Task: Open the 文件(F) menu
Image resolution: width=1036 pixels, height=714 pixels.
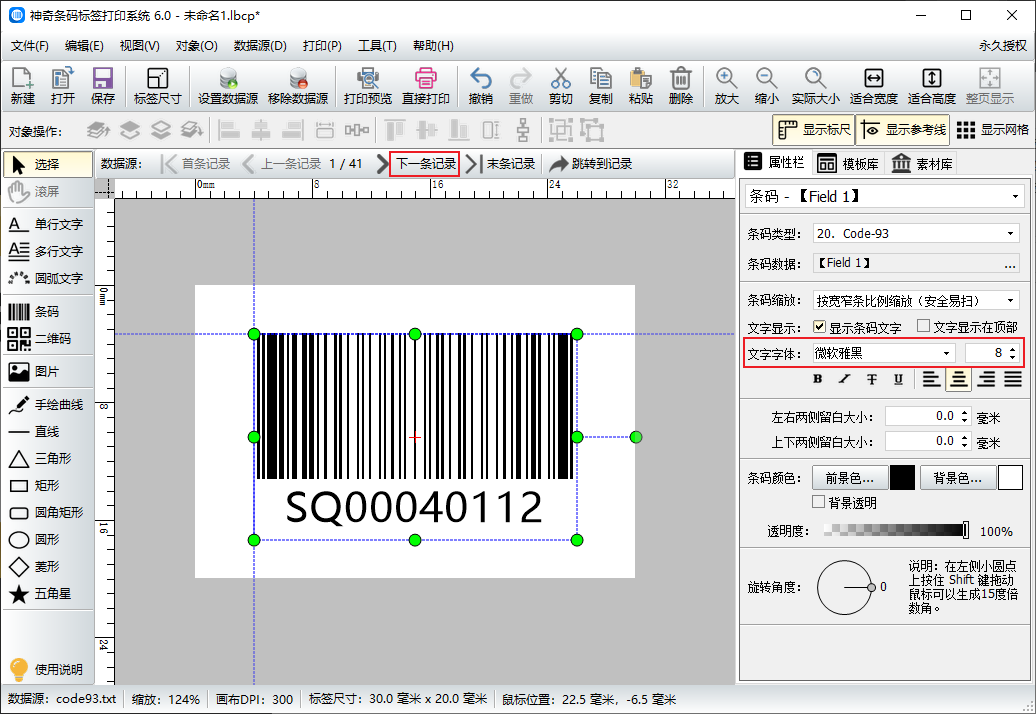Action: 30,46
